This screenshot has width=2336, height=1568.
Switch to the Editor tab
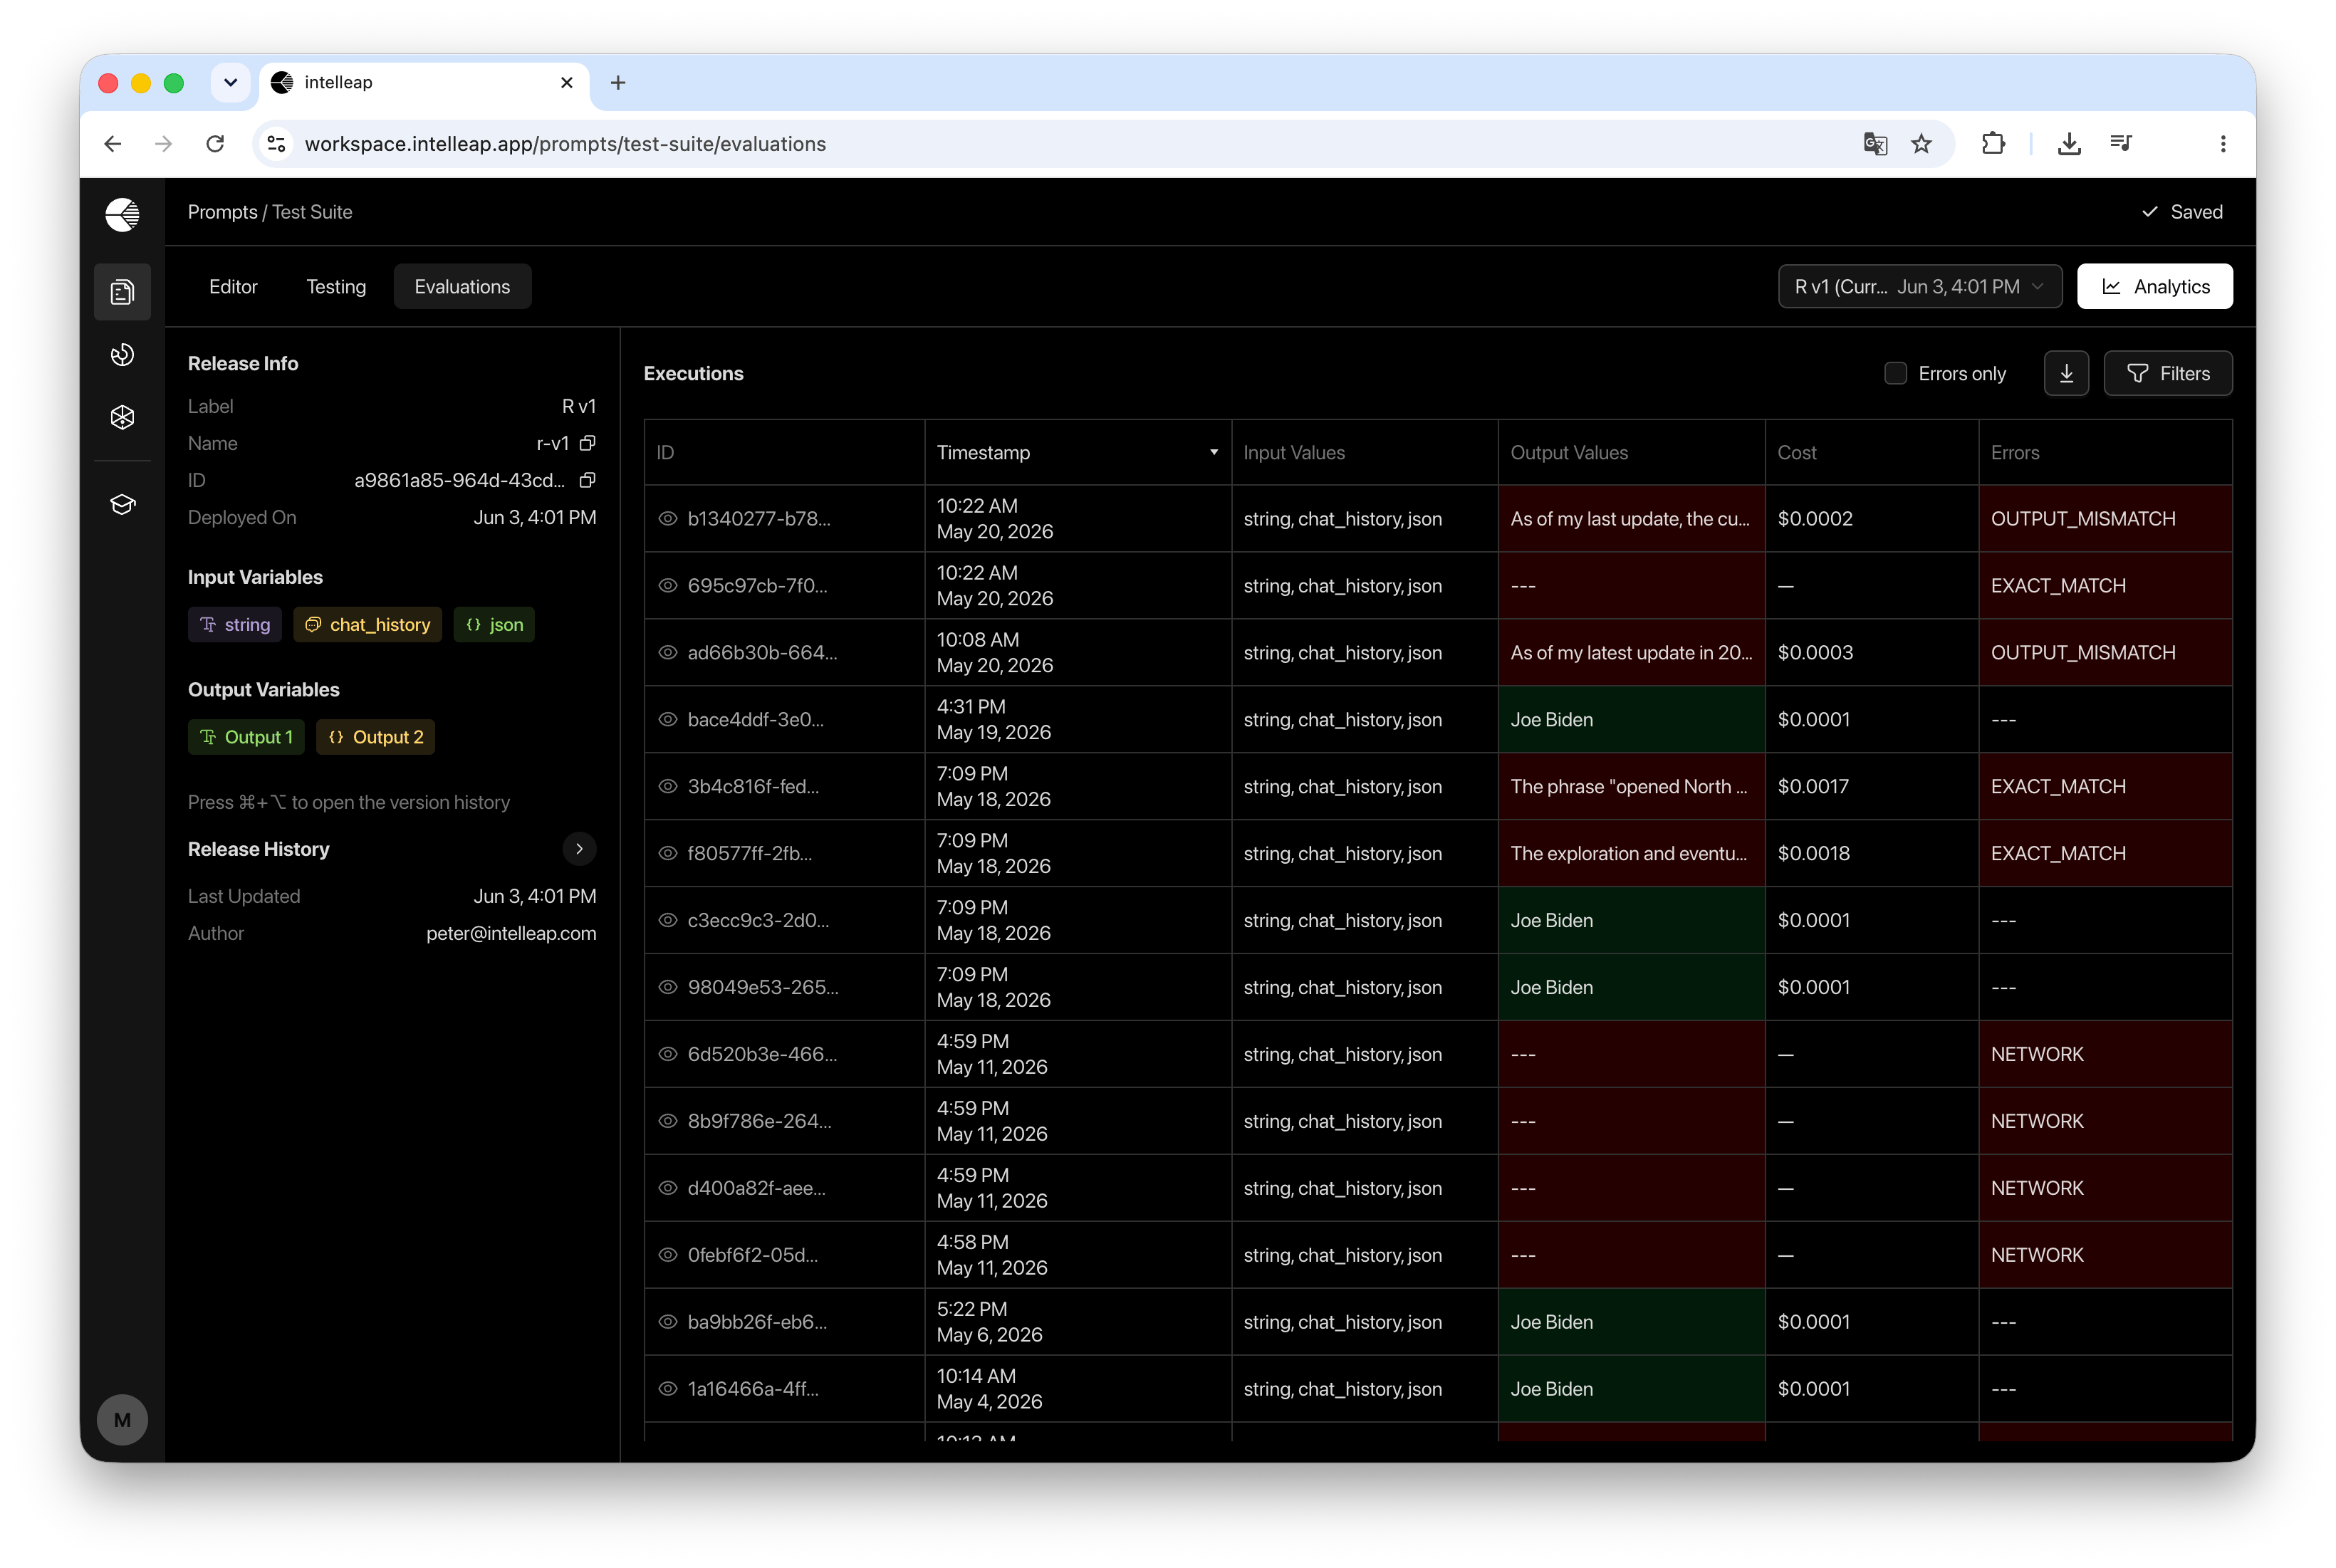click(233, 286)
